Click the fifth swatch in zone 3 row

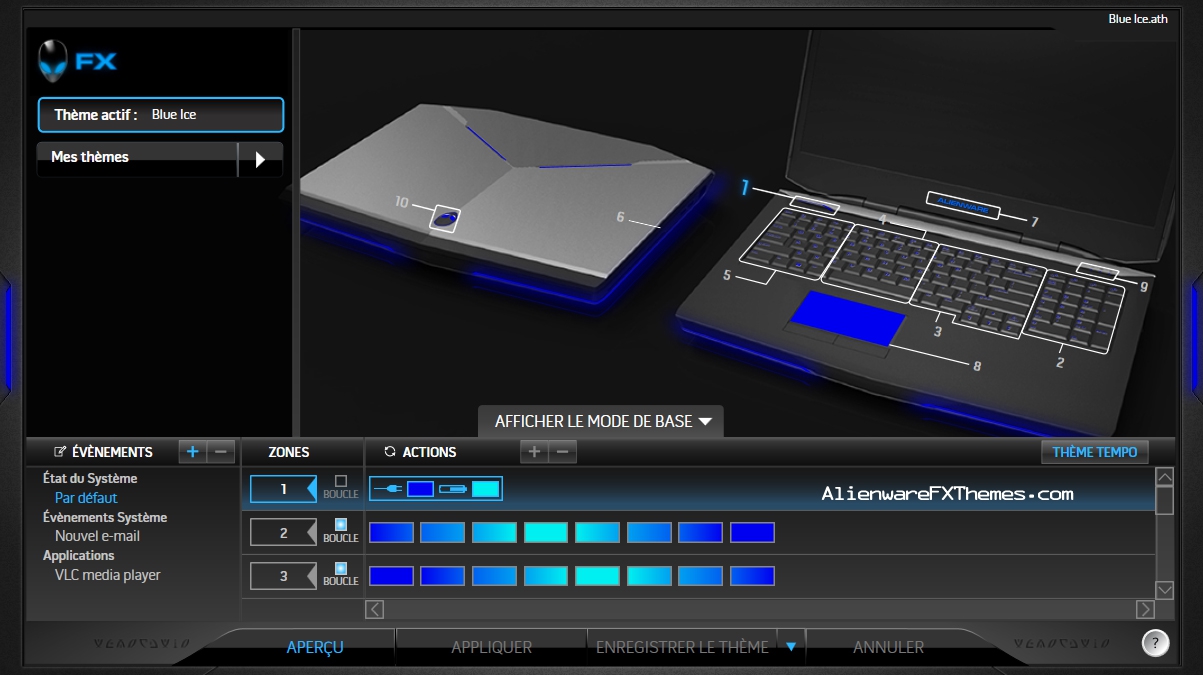tap(597, 576)
